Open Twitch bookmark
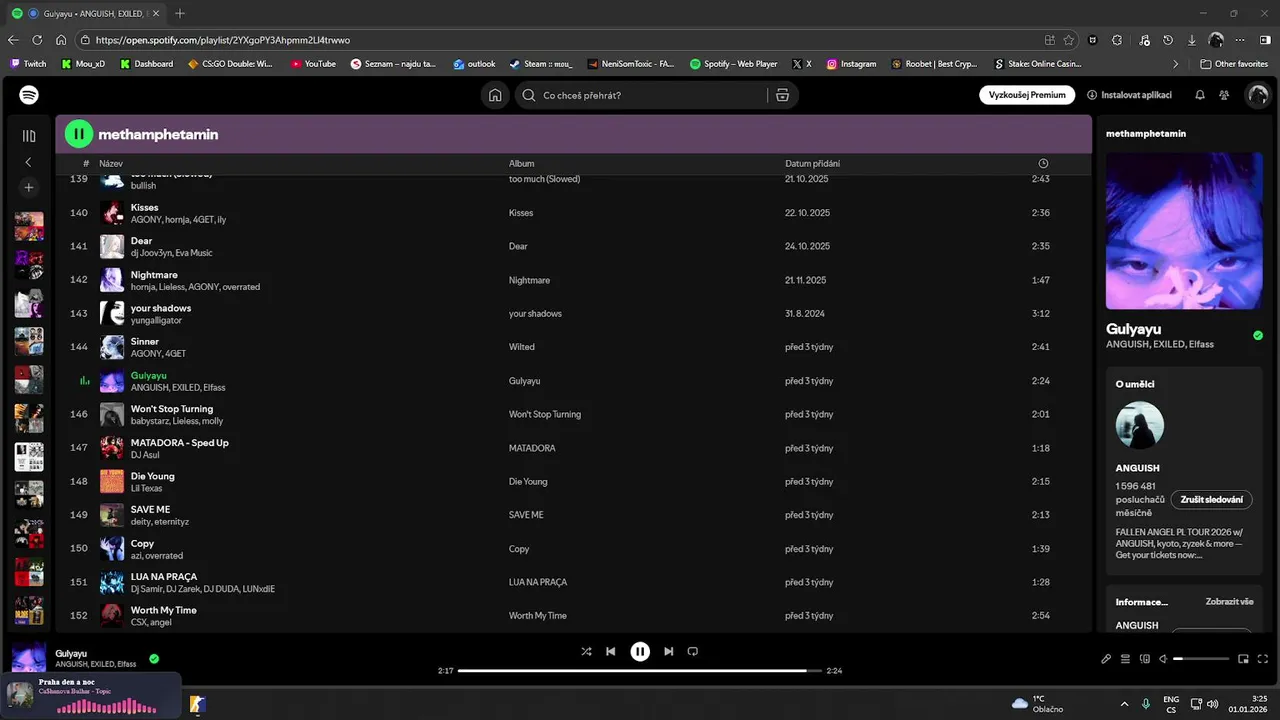The height and width of the screenshot is (720, 1280). click(28, 64)
